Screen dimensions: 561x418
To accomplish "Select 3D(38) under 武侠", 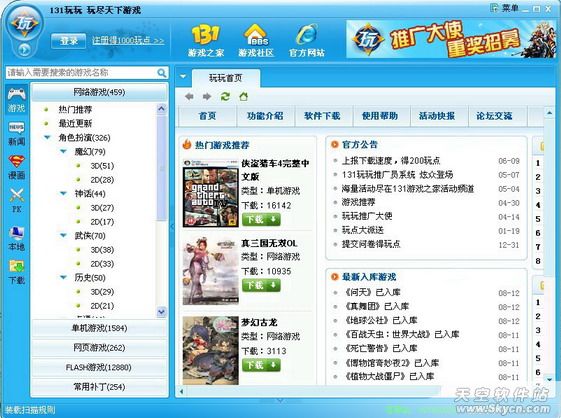I will pos(102,250).
